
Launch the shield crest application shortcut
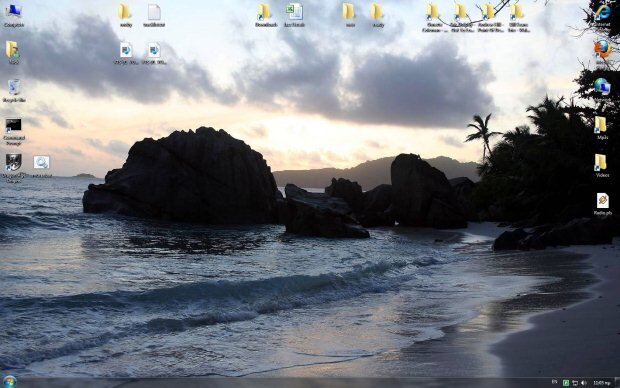coord(13,162)
